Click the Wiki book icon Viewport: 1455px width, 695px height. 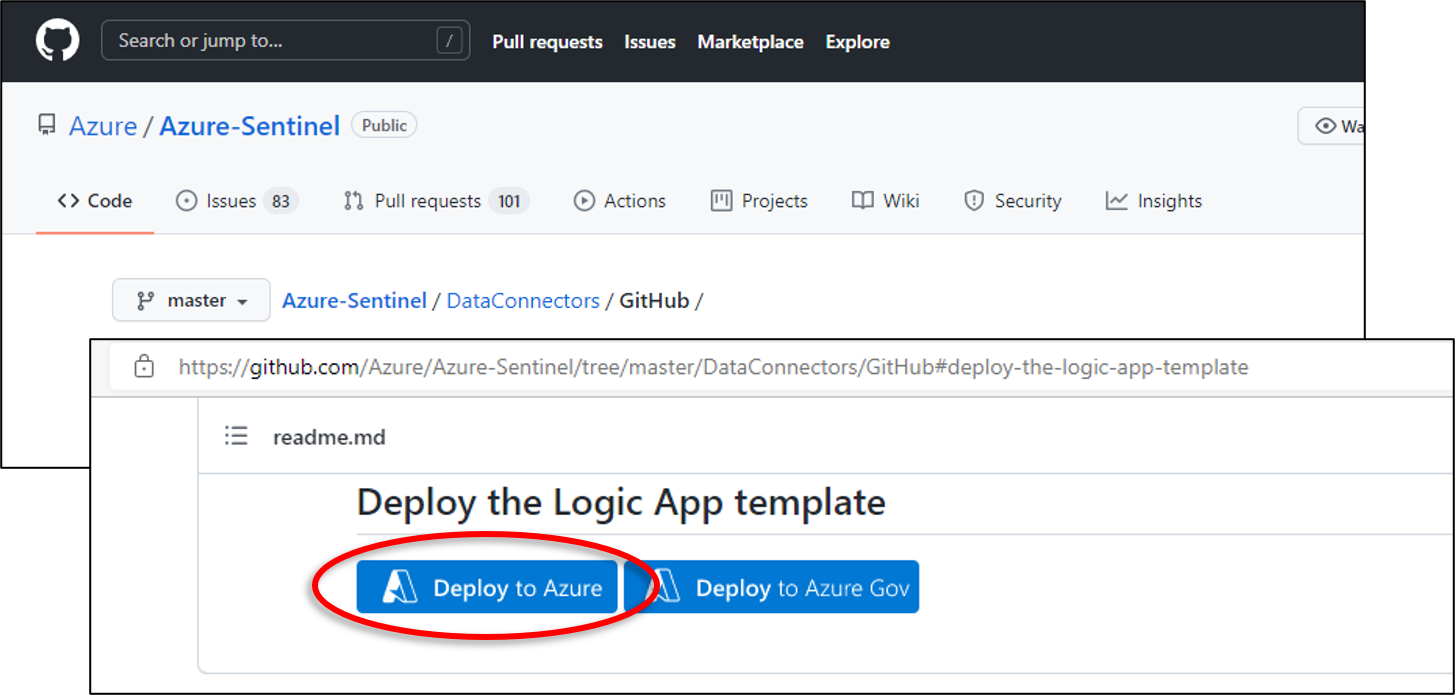(x=862, y=200)
